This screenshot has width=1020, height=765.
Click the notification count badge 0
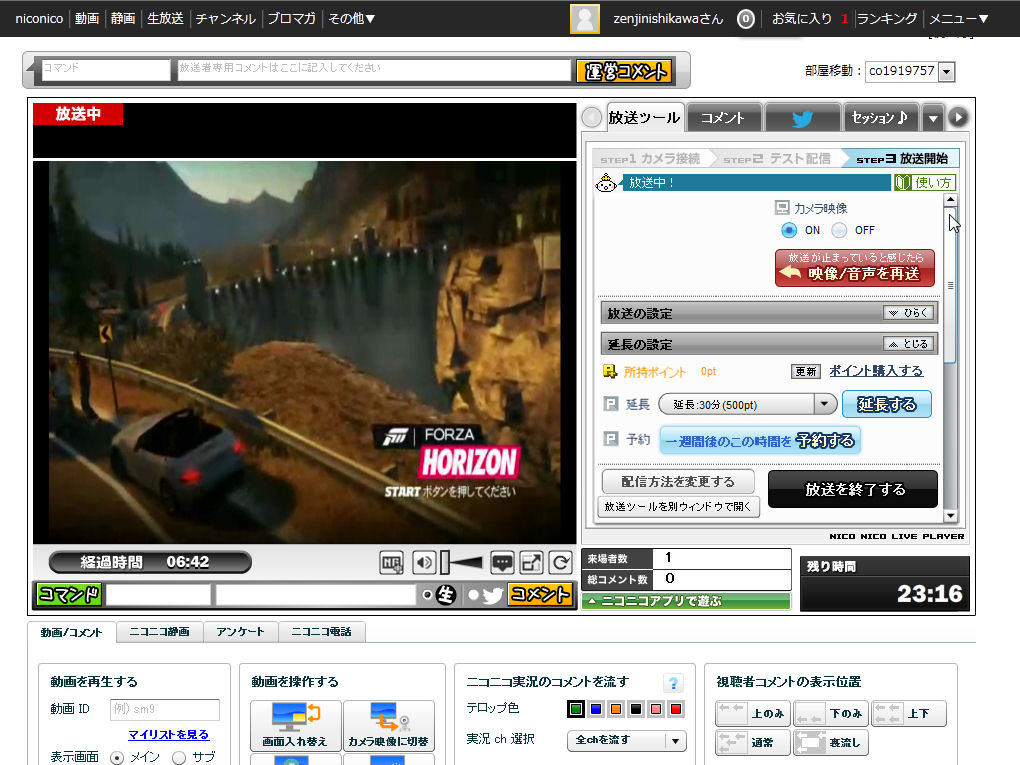tap(745, 19)
